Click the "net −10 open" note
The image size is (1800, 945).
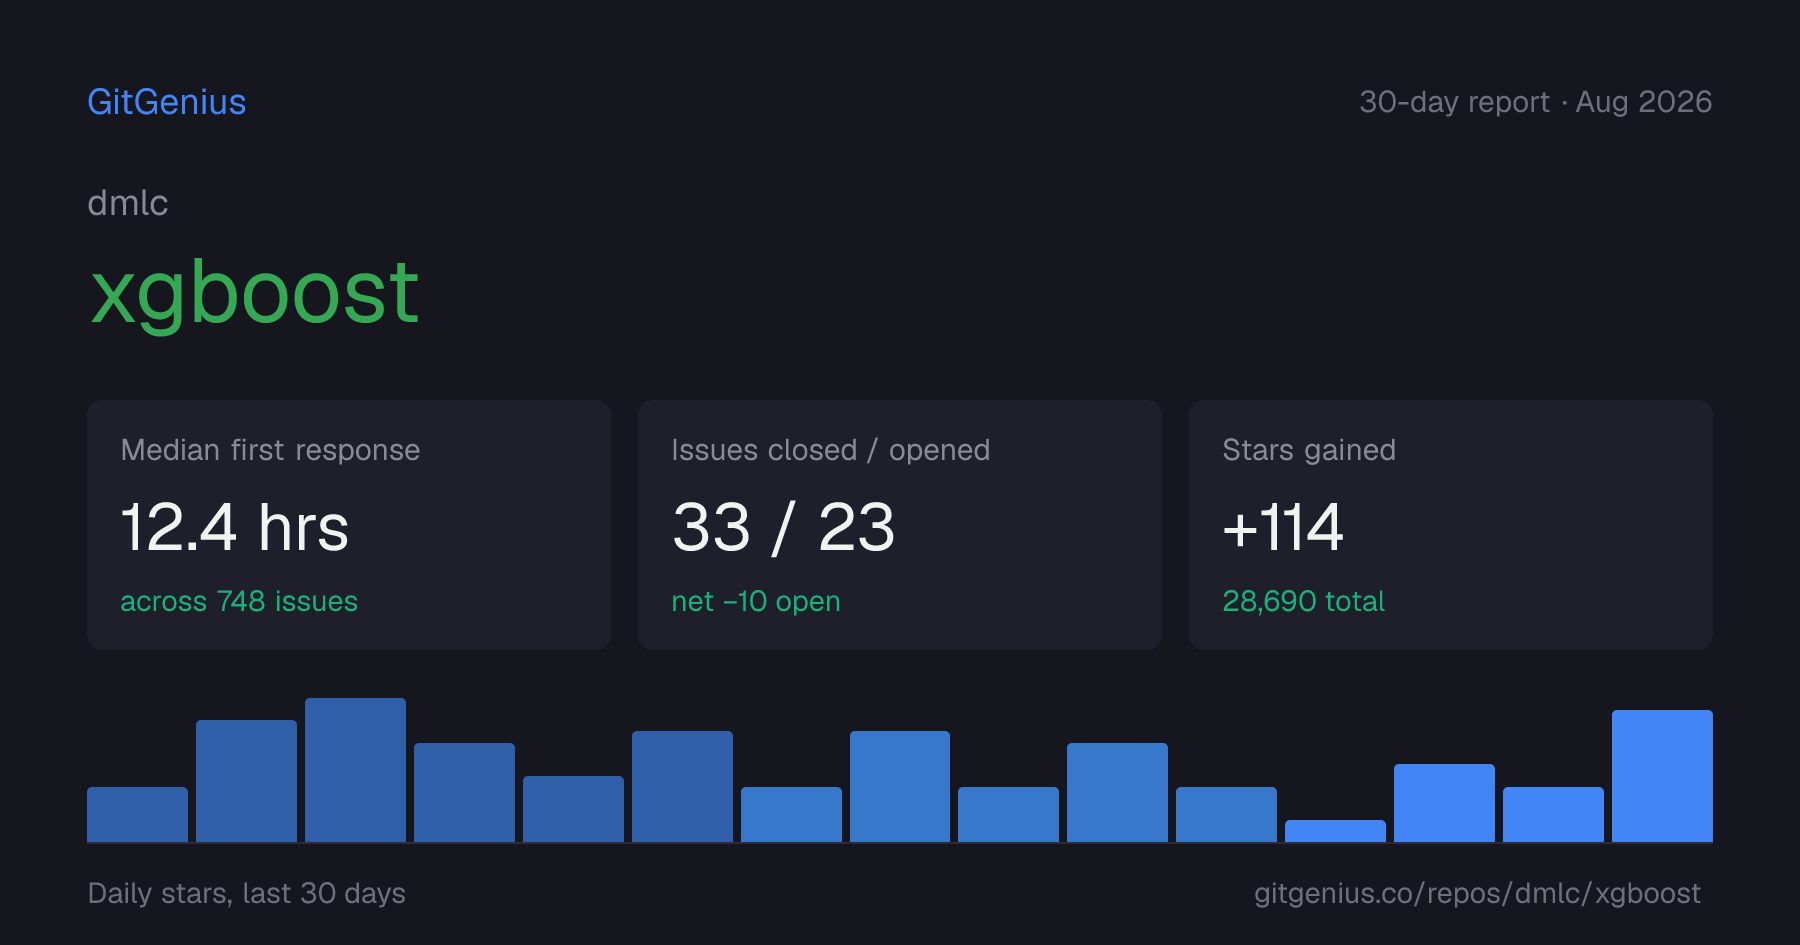(x=756, y=601)
